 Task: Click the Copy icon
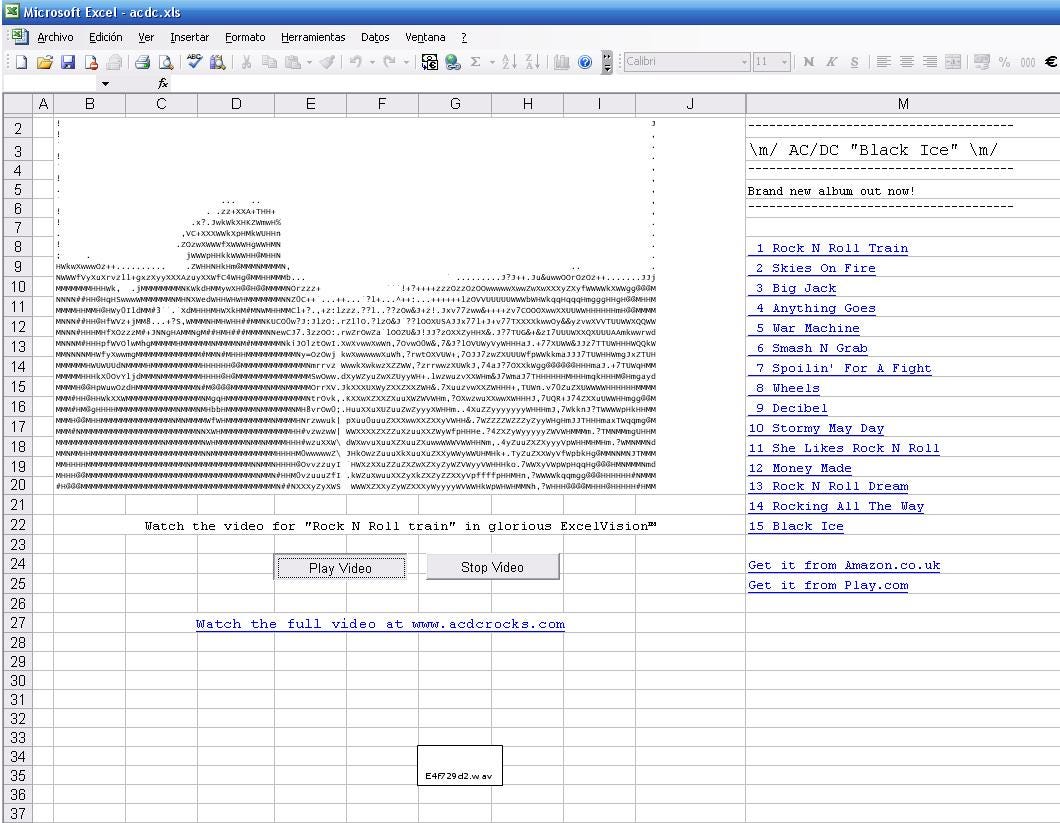coord(269,62)
